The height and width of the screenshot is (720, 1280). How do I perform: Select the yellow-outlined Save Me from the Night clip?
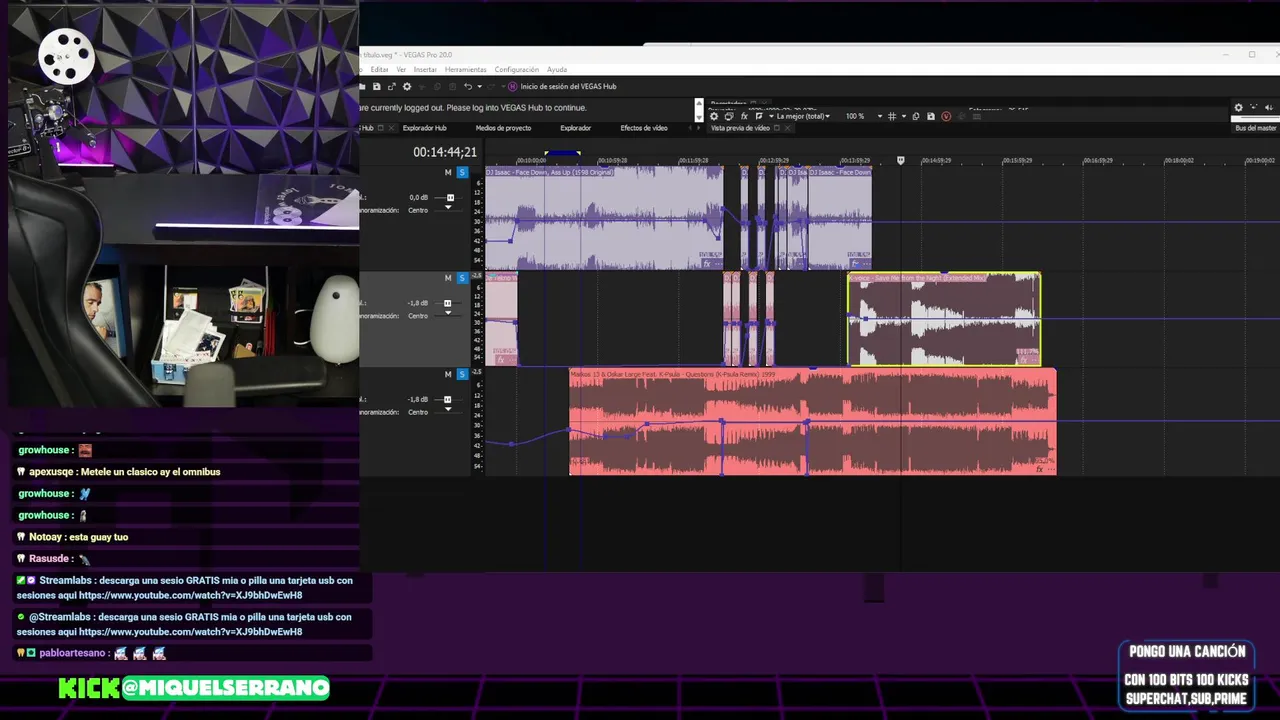(944, 319)
